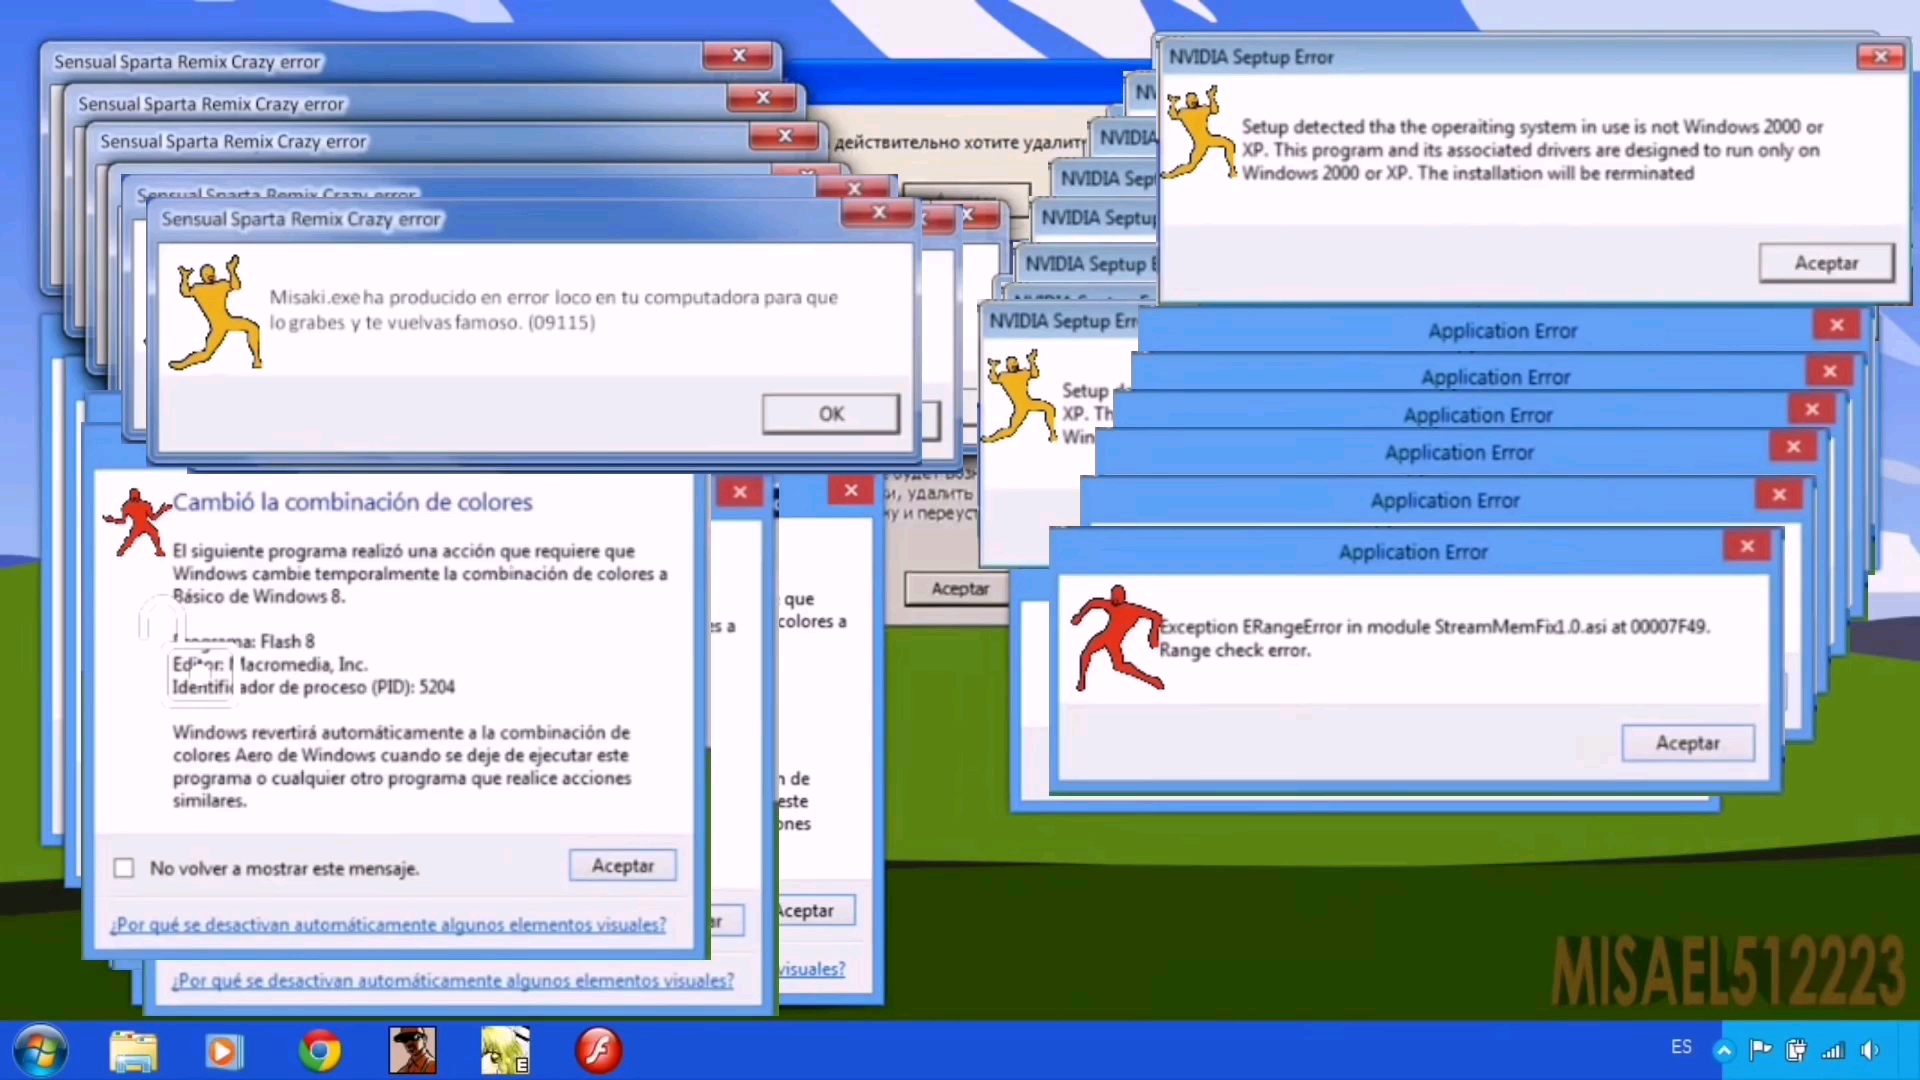Click the ES input language indicator

[1682, 1047]
